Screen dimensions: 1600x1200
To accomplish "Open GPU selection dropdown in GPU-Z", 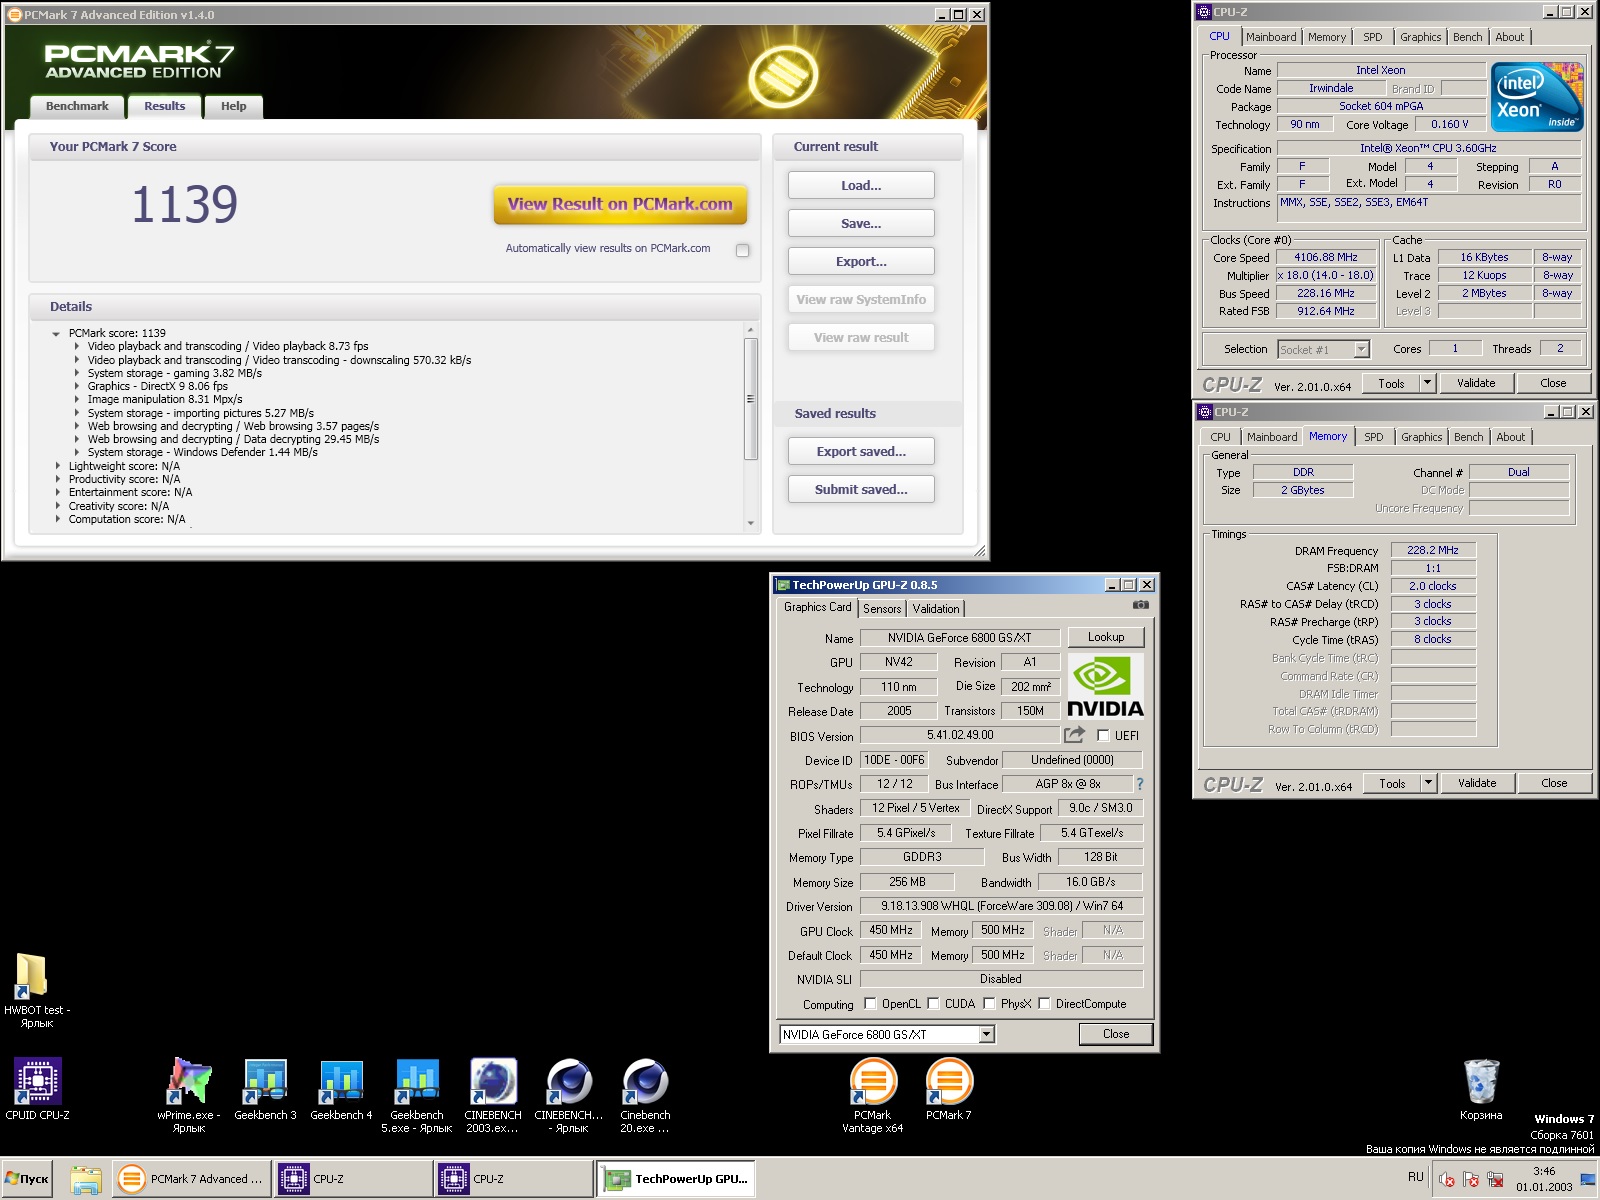I will (986, 1034).
